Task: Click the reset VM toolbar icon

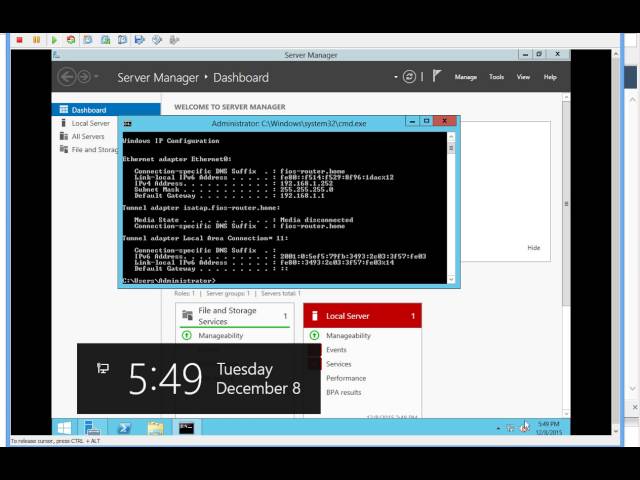Action: [71, 40]
